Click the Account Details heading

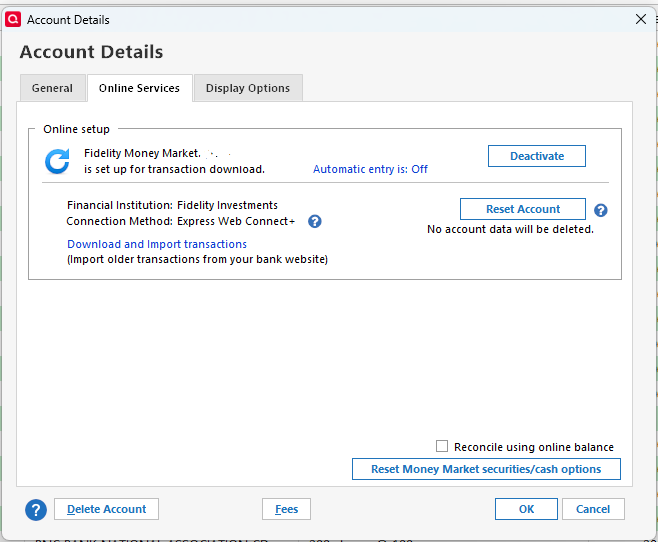tap(91, 52)
